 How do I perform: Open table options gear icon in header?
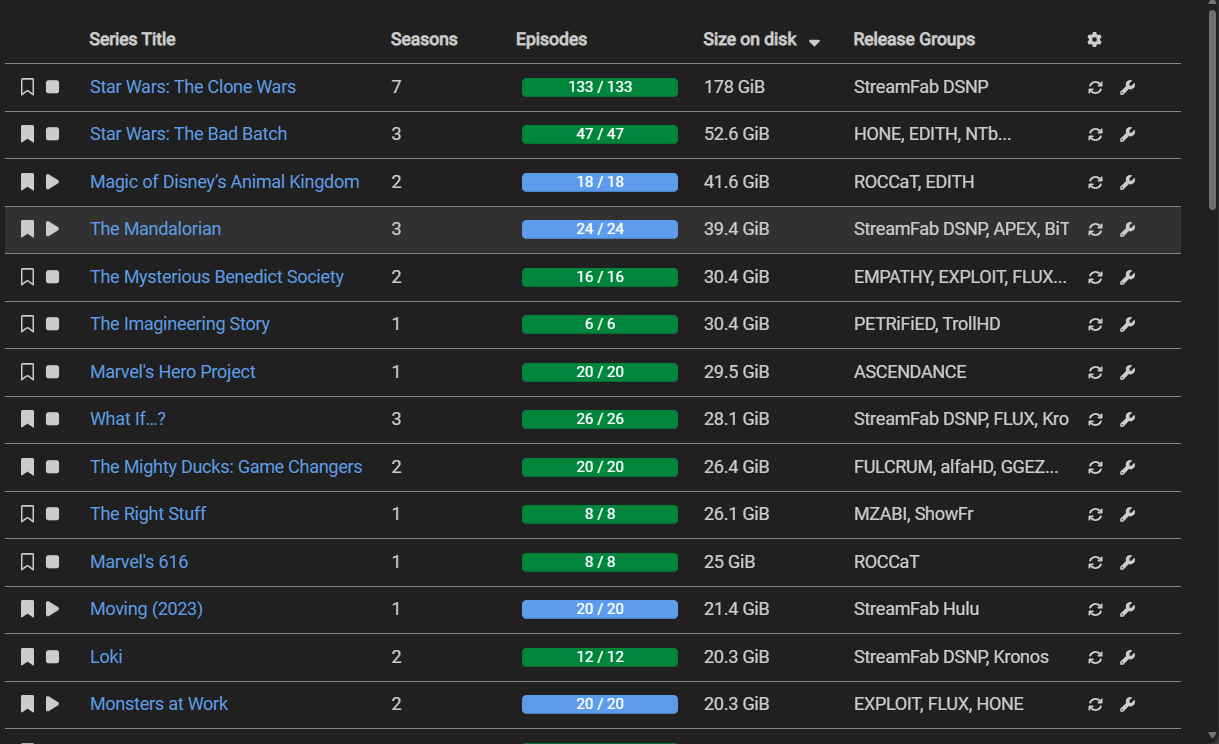pyautogui.click(x=1094, y=40)
